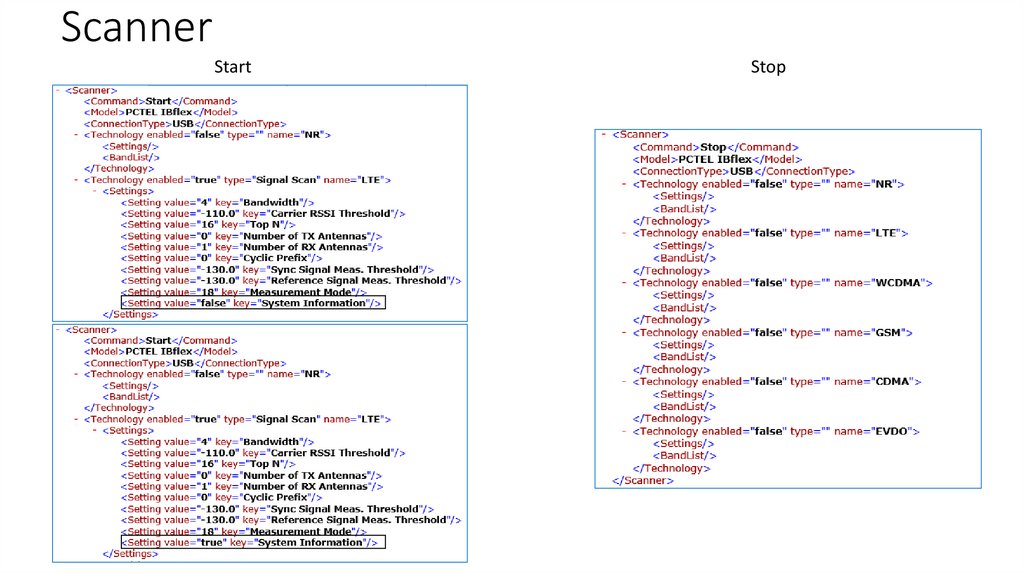Select the Cyclic Prefix line in the lower Start box

[221, 498]
